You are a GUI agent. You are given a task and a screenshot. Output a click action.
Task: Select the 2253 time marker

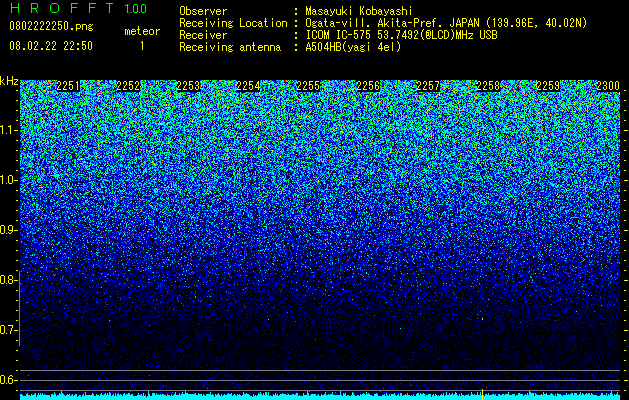click(x=188, y=86)
